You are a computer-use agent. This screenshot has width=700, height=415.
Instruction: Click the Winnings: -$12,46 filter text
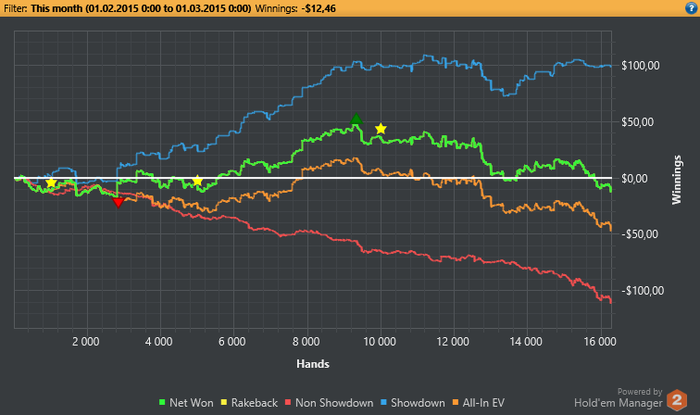point(295,8)
